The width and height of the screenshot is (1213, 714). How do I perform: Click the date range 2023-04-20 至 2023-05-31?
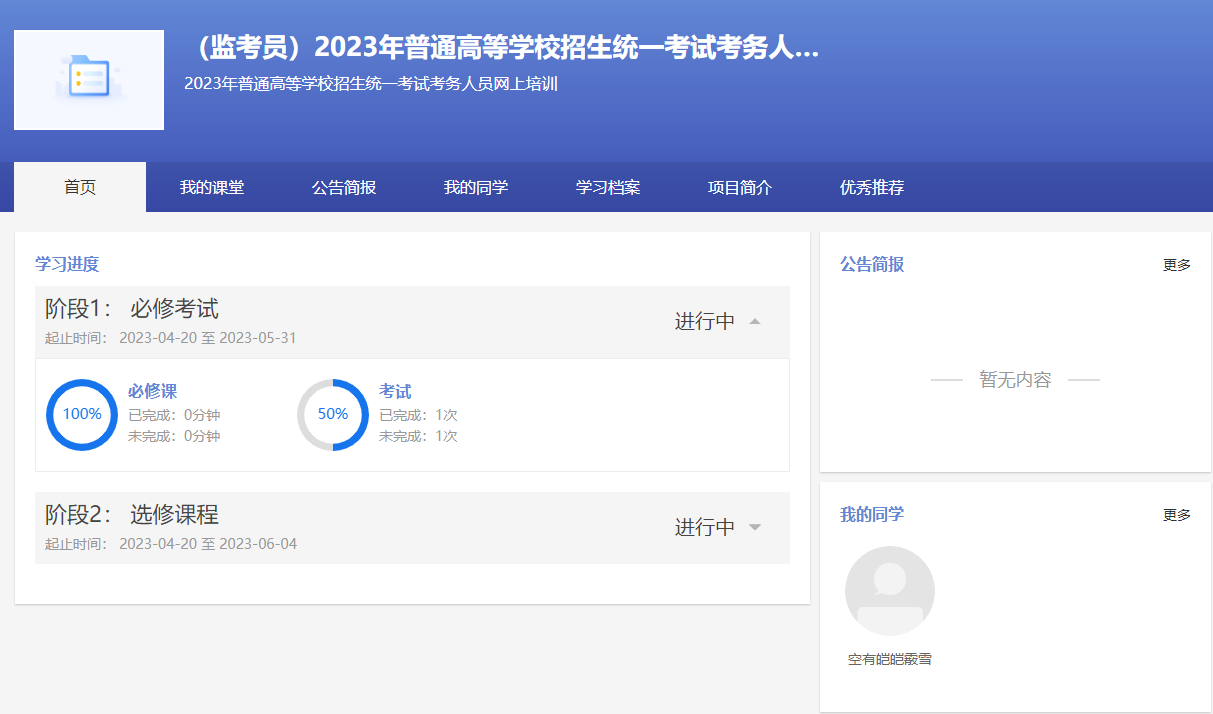coord(208,338)
